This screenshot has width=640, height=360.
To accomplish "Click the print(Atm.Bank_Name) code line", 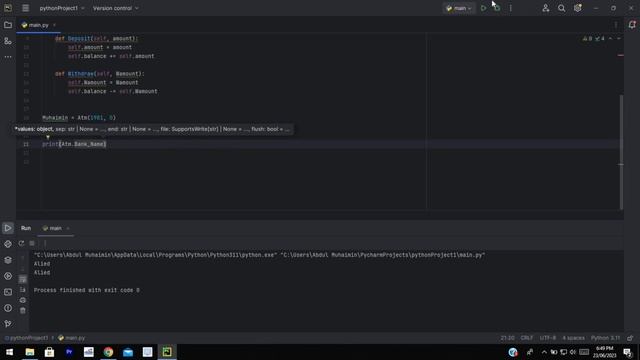I will click(74, 144).
